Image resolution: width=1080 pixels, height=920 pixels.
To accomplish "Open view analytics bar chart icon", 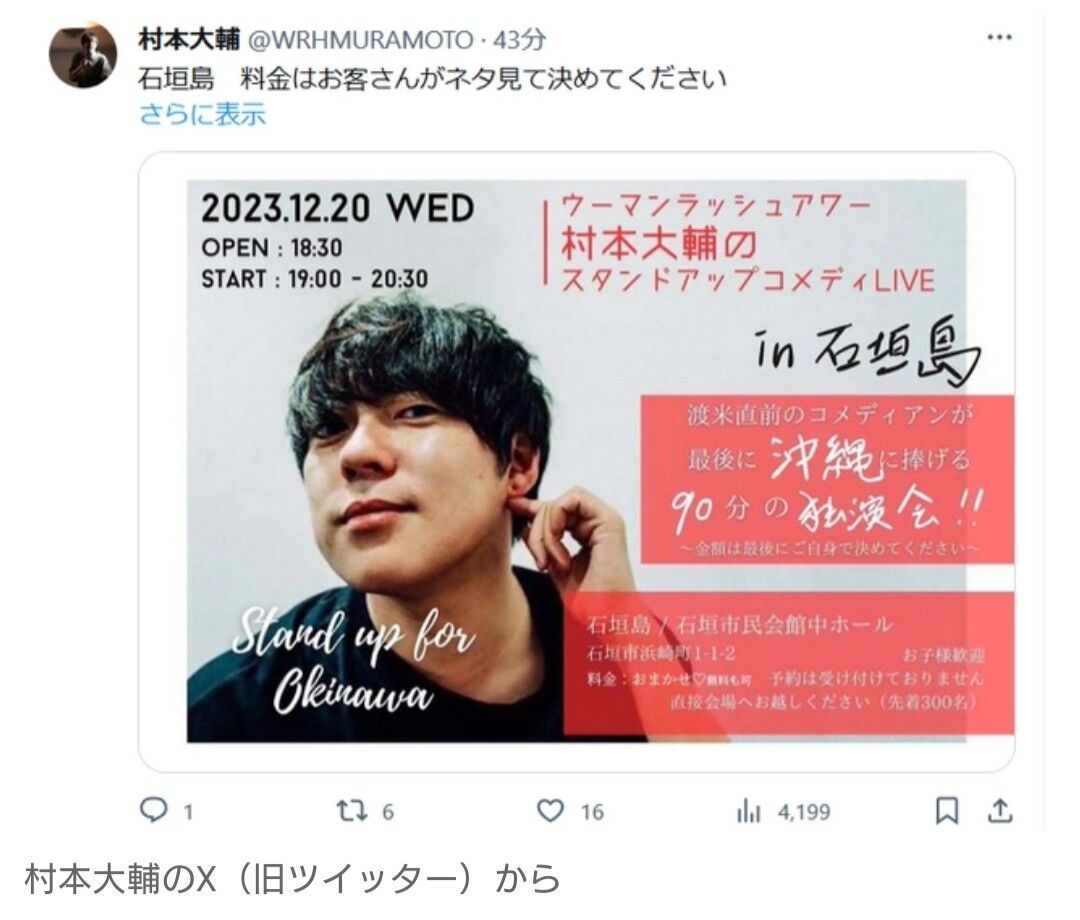I will tap(748, 812).
